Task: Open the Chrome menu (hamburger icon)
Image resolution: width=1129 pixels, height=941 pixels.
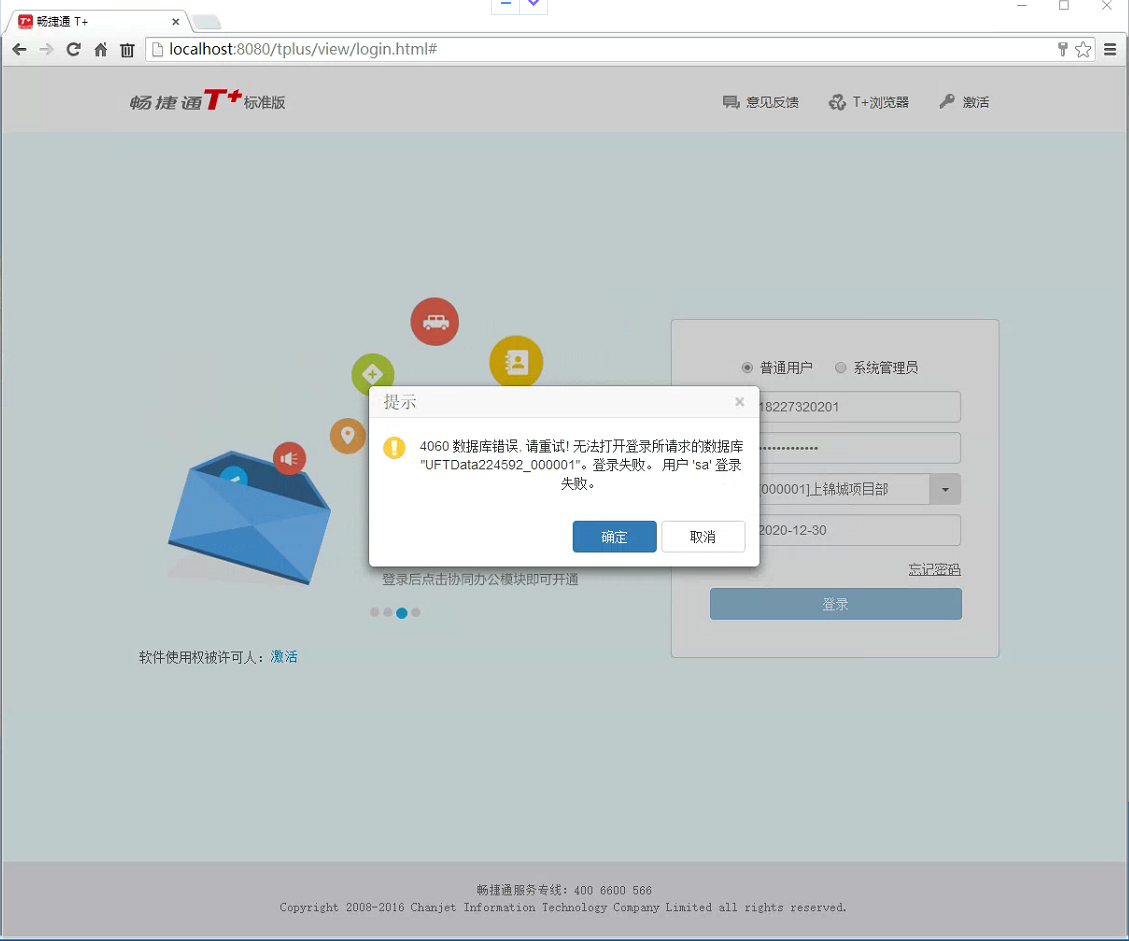Action: pos(1112,49)
